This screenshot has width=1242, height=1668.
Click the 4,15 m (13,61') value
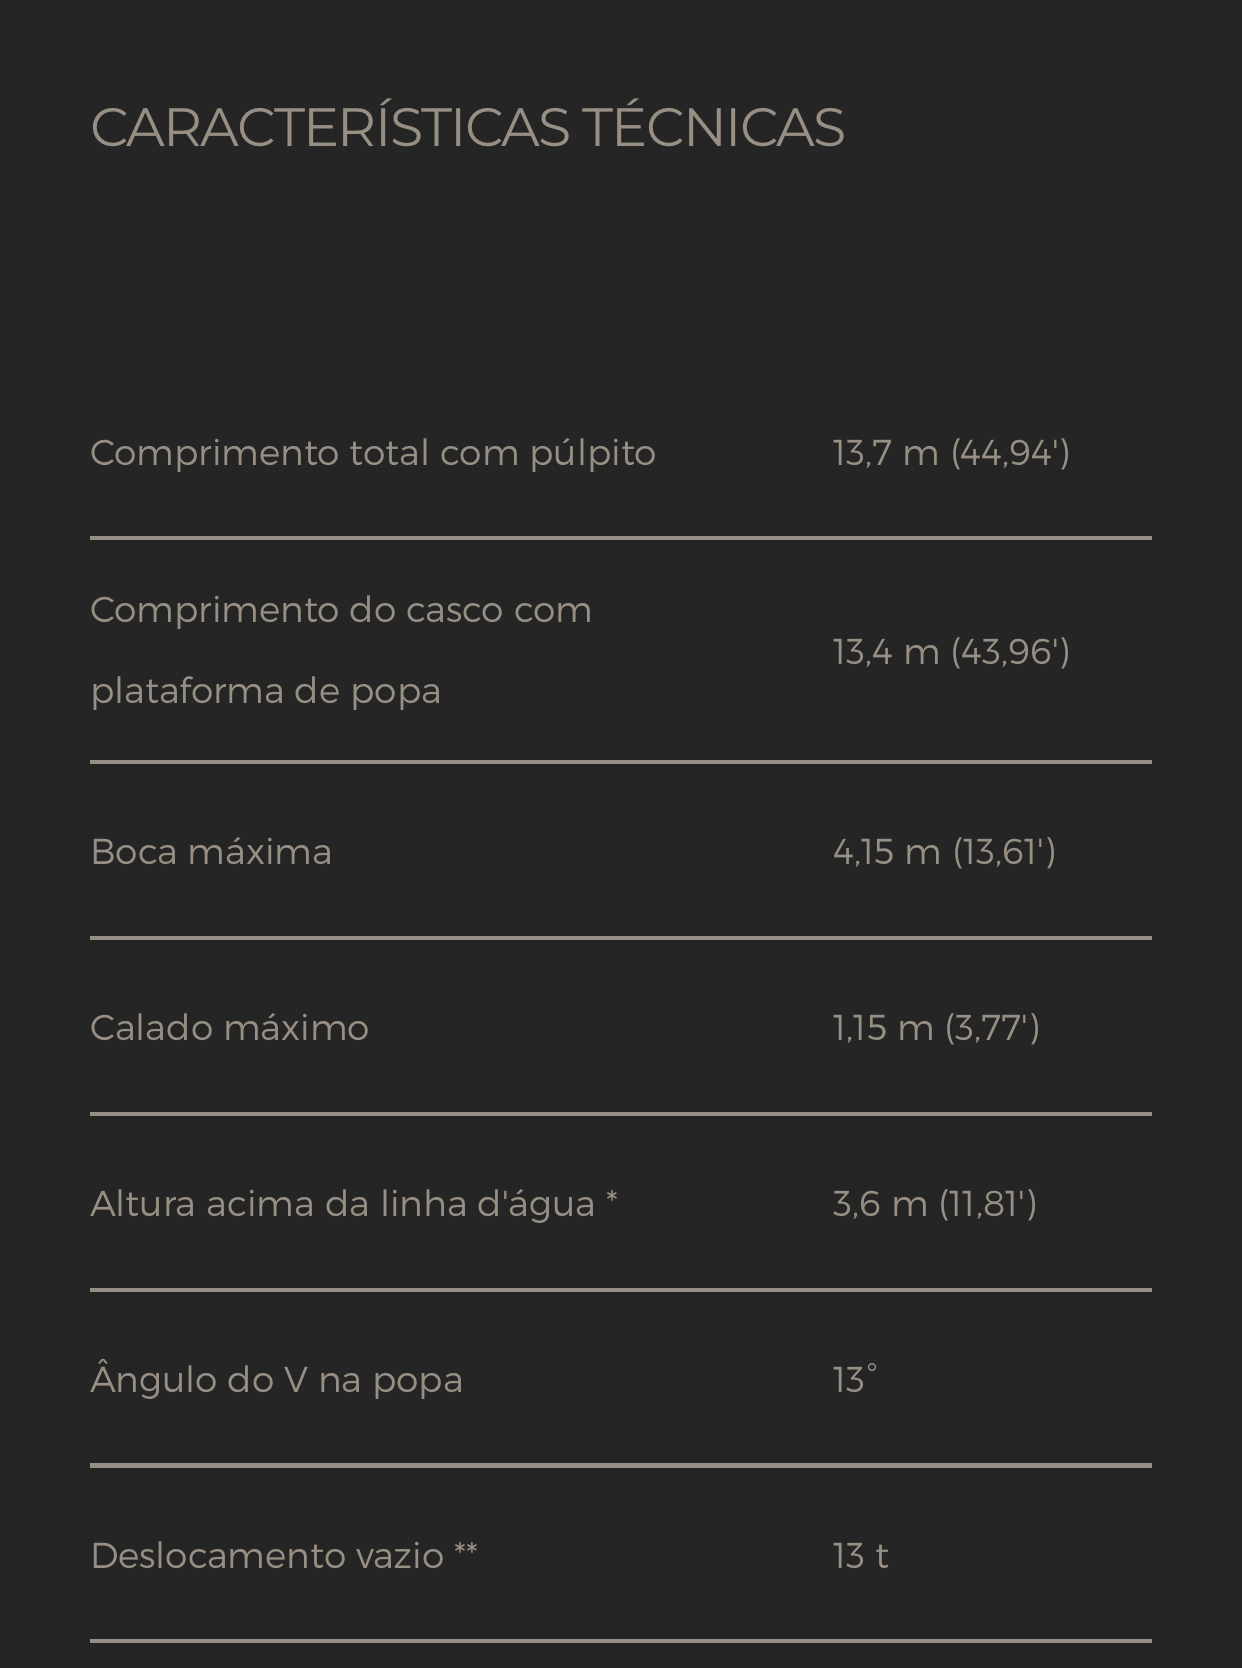click(x=944, y=852)
